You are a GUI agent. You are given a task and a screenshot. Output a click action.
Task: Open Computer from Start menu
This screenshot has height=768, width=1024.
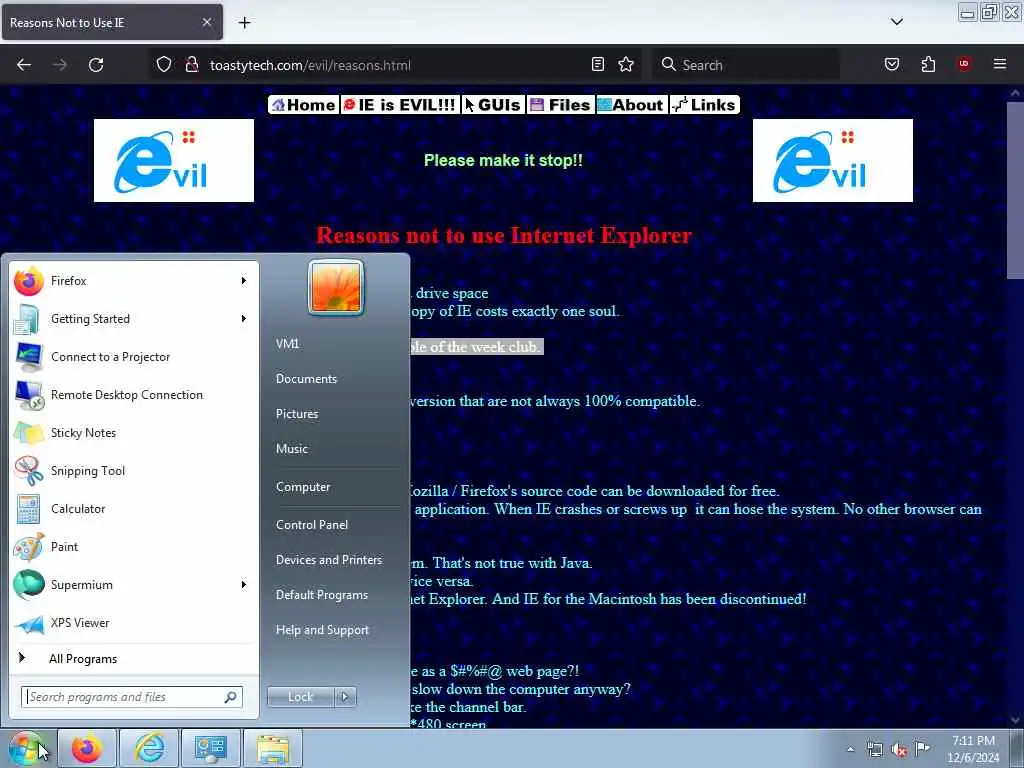tap(303, 487)
